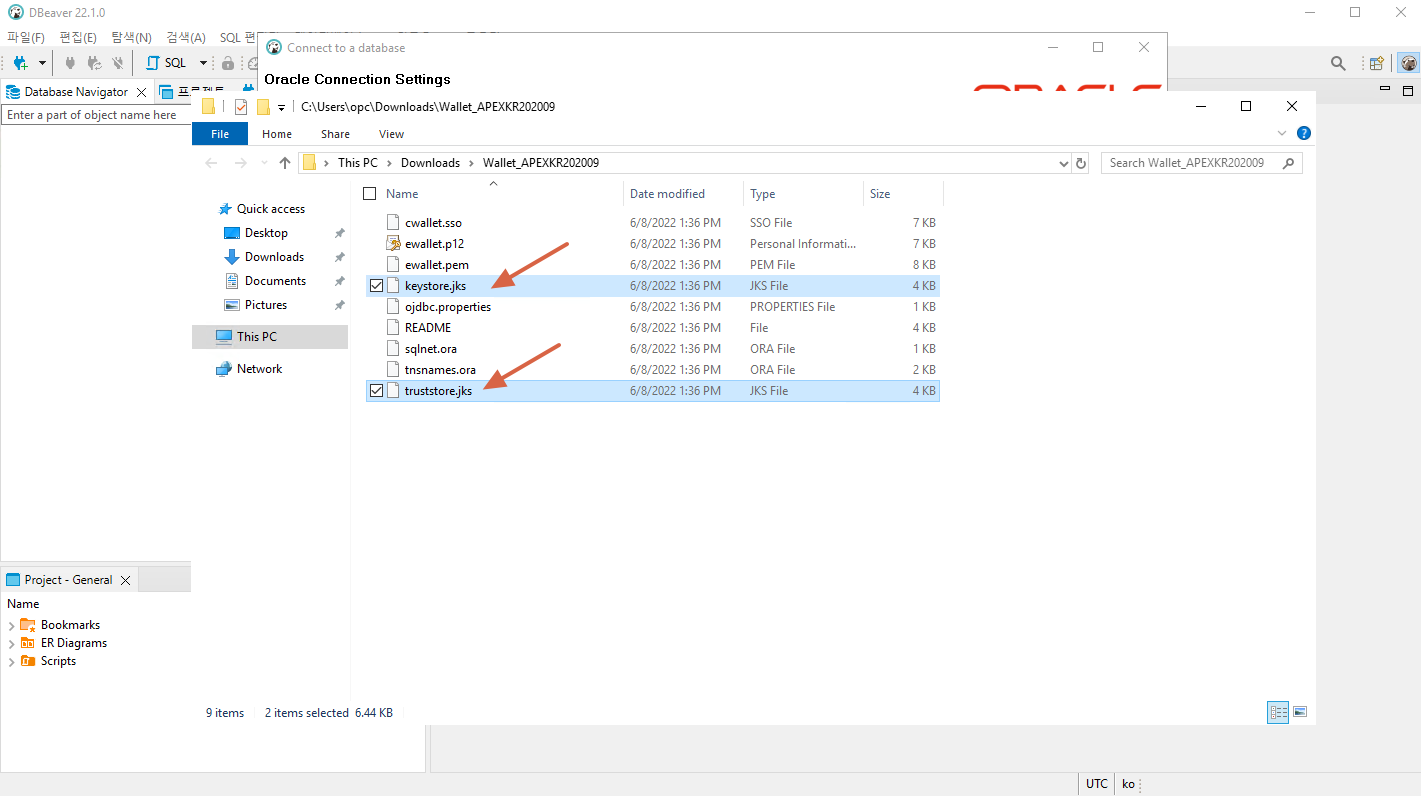1421x796 pixels.
Task: Switch Explorer to Details view icon
Action: (x=1278, y=712)
